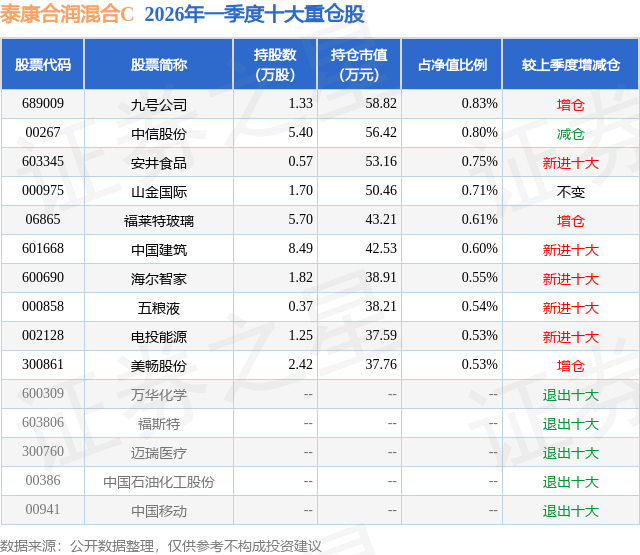Click header 较上季度增减仓

pyautogui.click(x=571, y=64)
